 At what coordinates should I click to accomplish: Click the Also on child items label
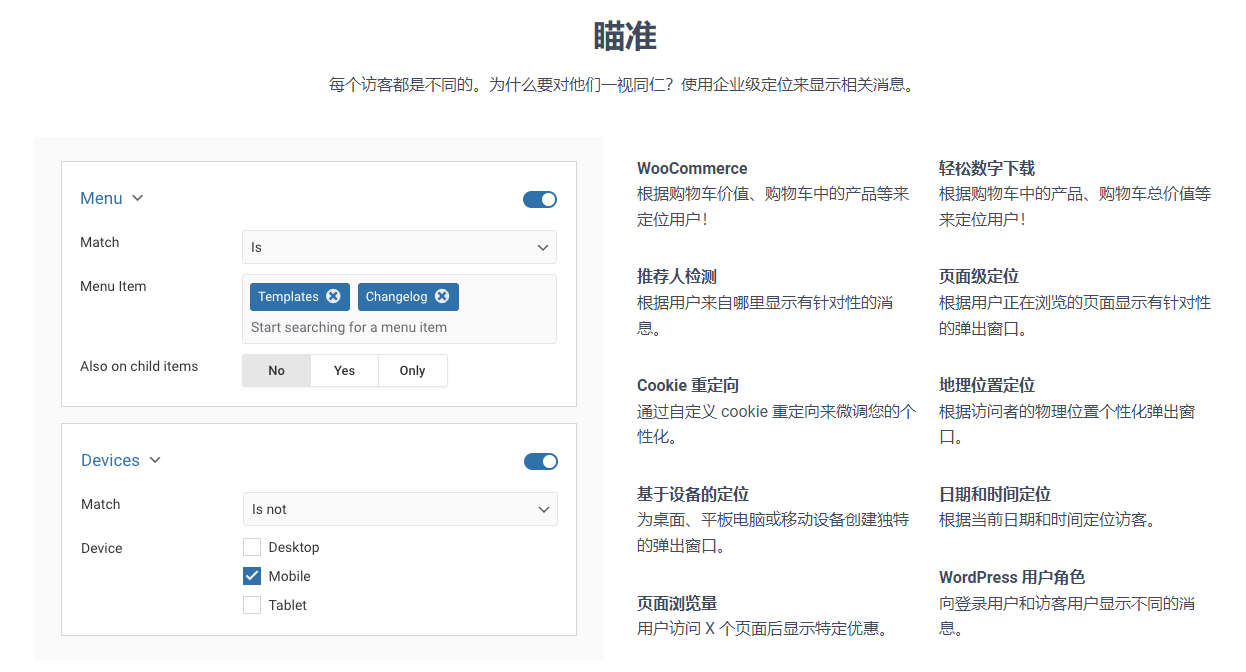139,366
